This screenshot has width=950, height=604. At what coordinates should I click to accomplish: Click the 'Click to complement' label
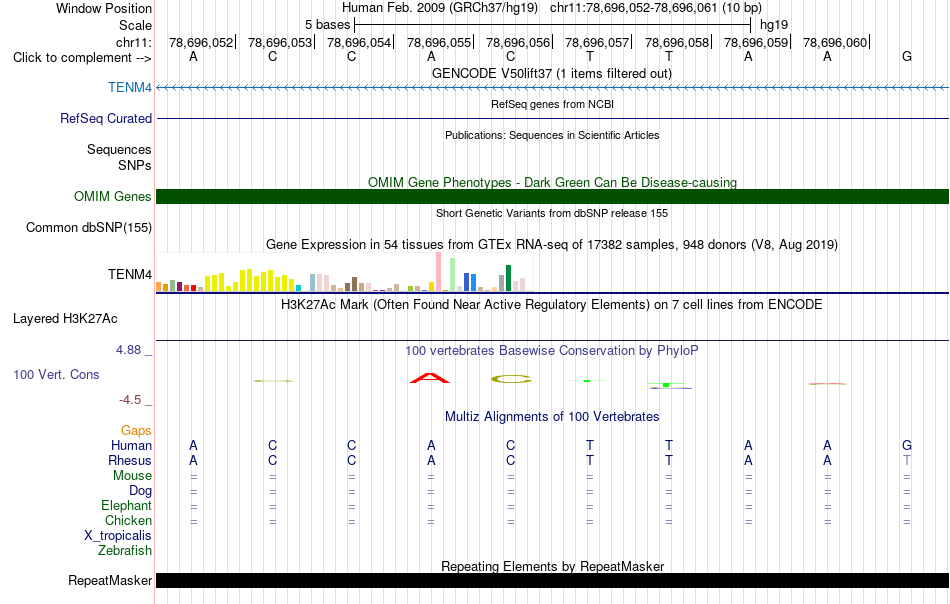point(82,58)
